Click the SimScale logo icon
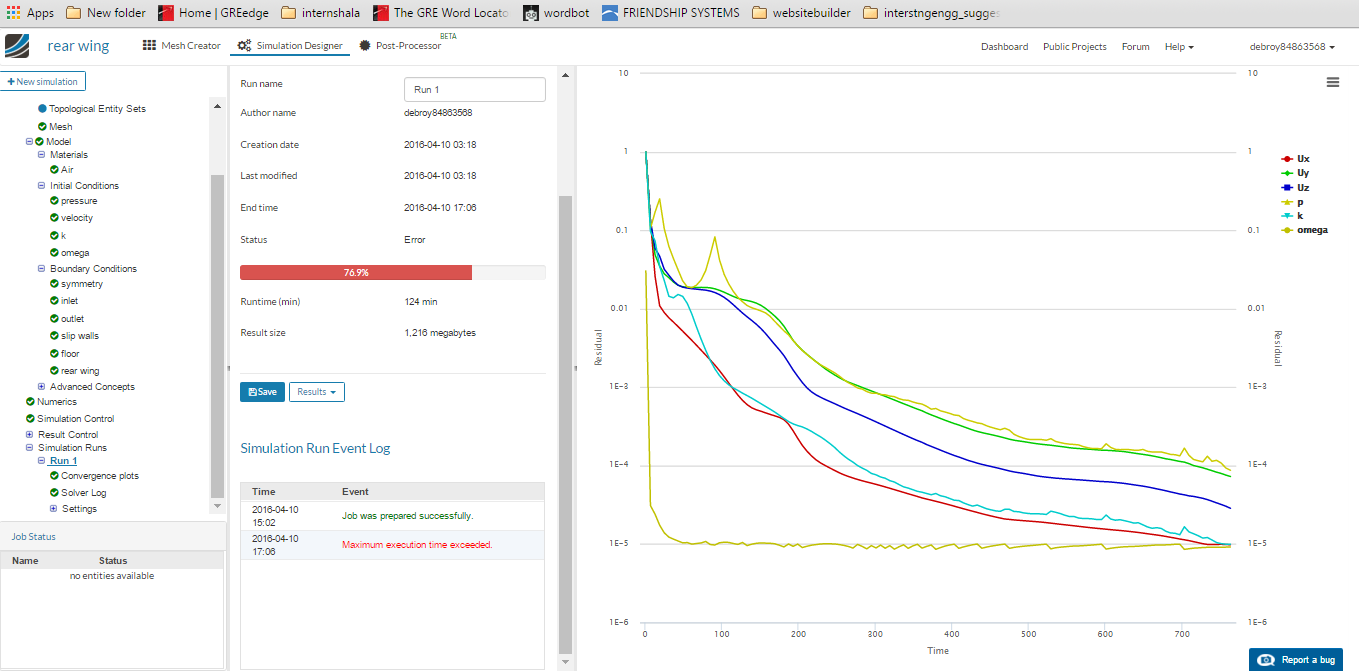 coord(18,46)
